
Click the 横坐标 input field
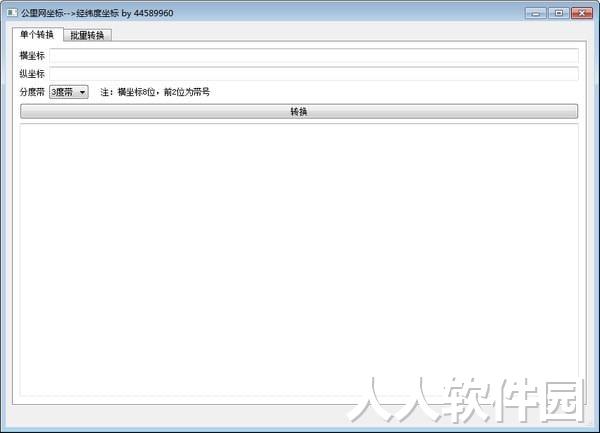(x=314, y=56)
